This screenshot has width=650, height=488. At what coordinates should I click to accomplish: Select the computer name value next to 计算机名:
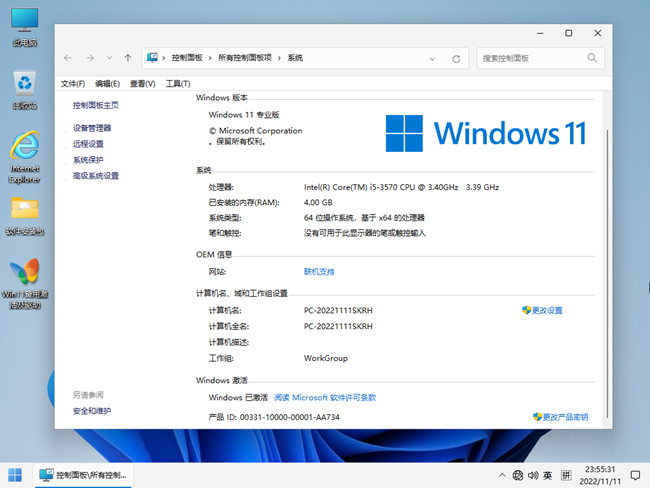(x=338, y=310)
